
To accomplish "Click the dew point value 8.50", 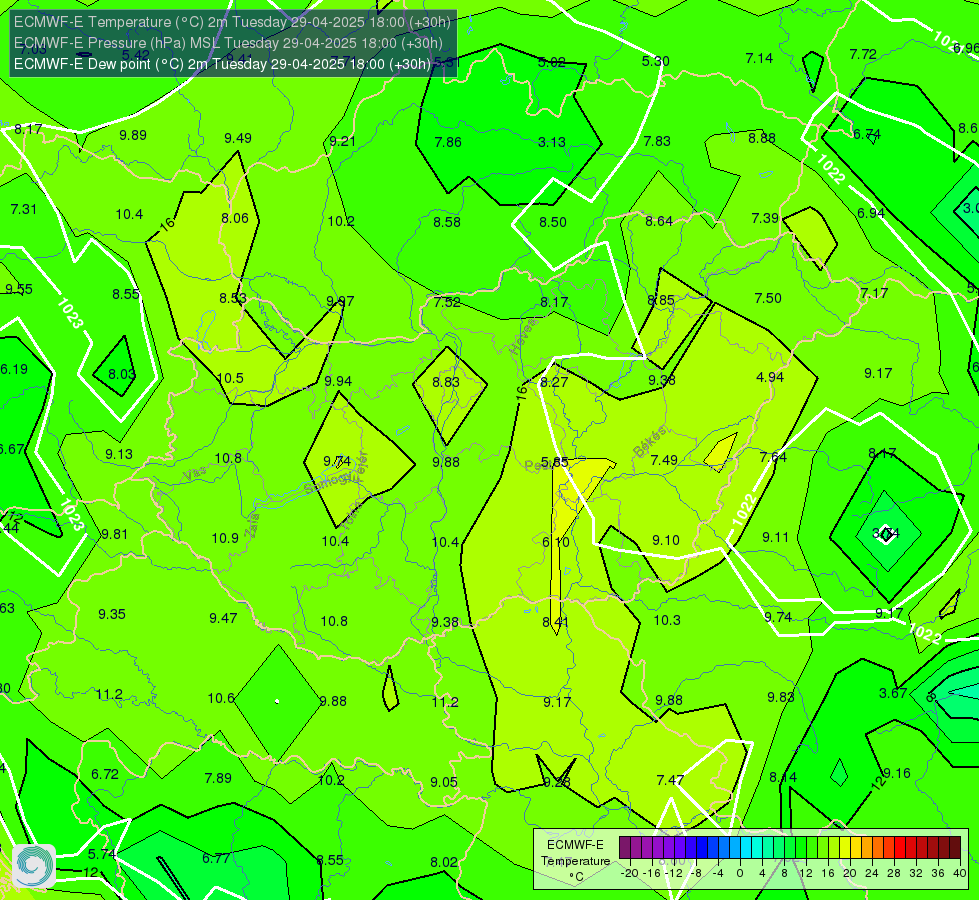I will click(x=553, y=222).
